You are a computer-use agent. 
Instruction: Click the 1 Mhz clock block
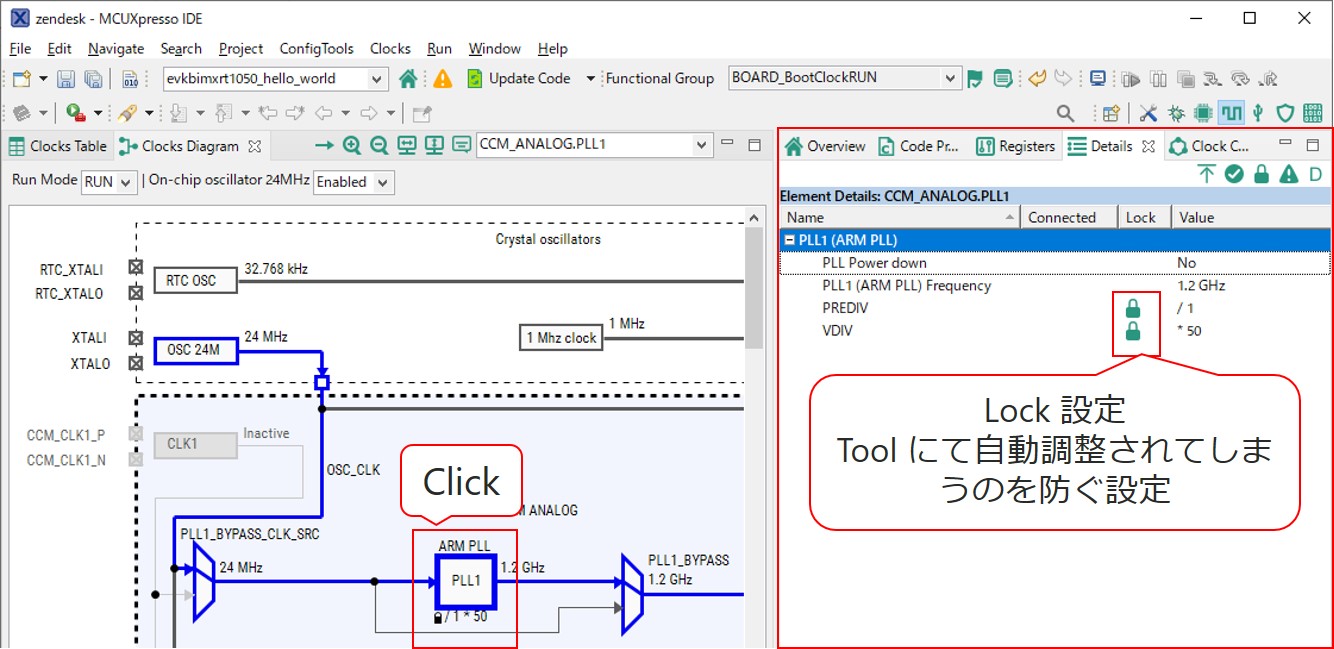[560, 338]
